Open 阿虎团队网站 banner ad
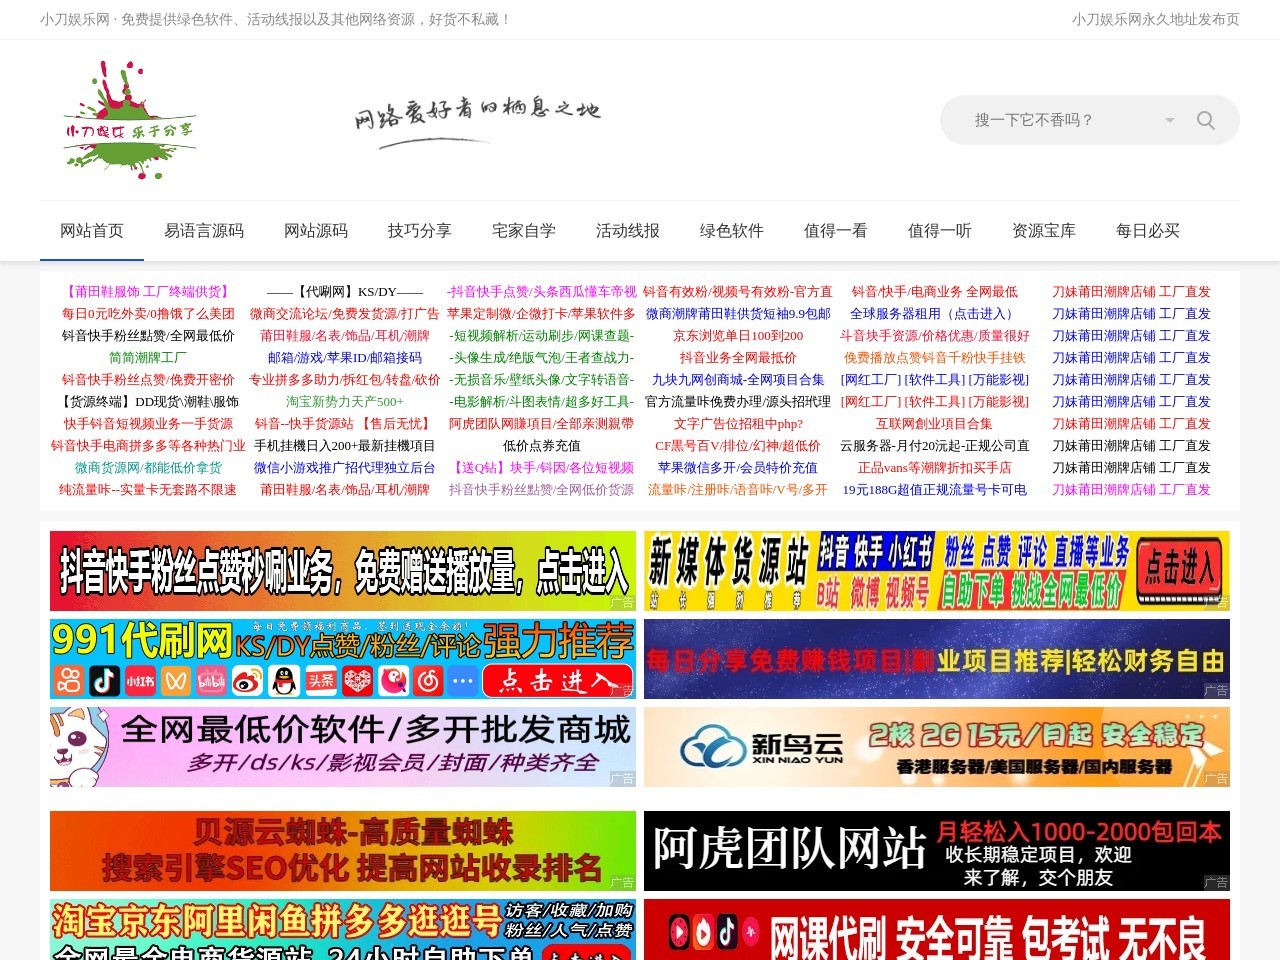1280x960 pixels. (x=937, y=851)
